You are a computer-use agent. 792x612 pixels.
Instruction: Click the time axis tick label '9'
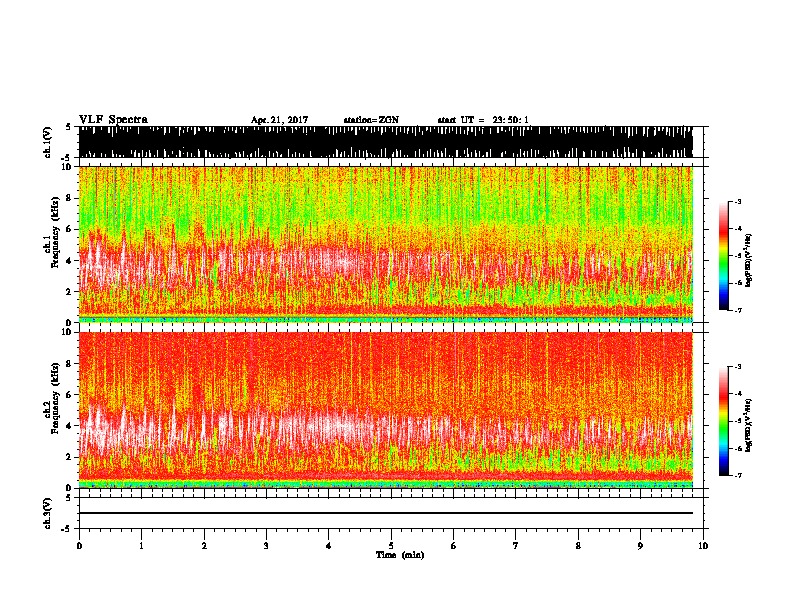(x=640, y=546)
